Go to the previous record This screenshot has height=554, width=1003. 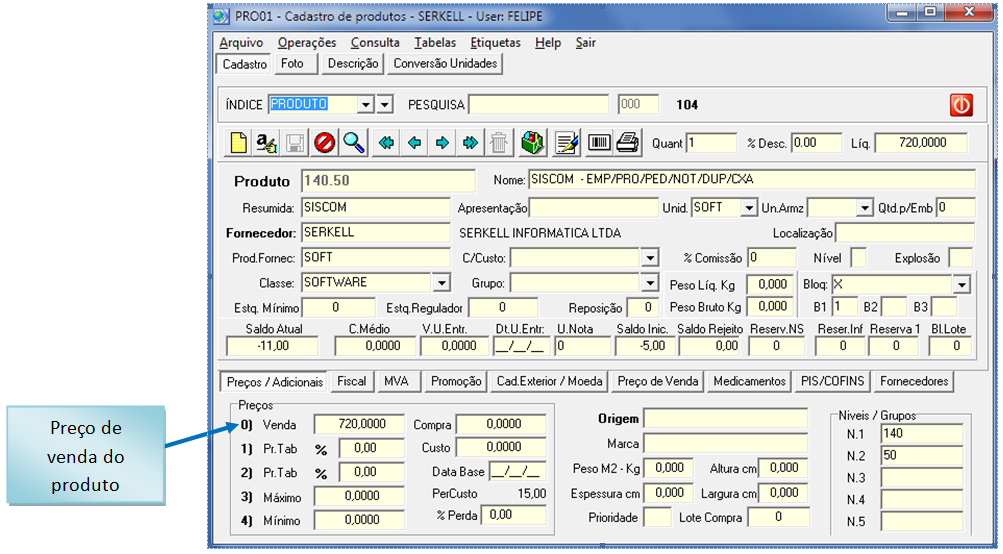coord(414,142)
